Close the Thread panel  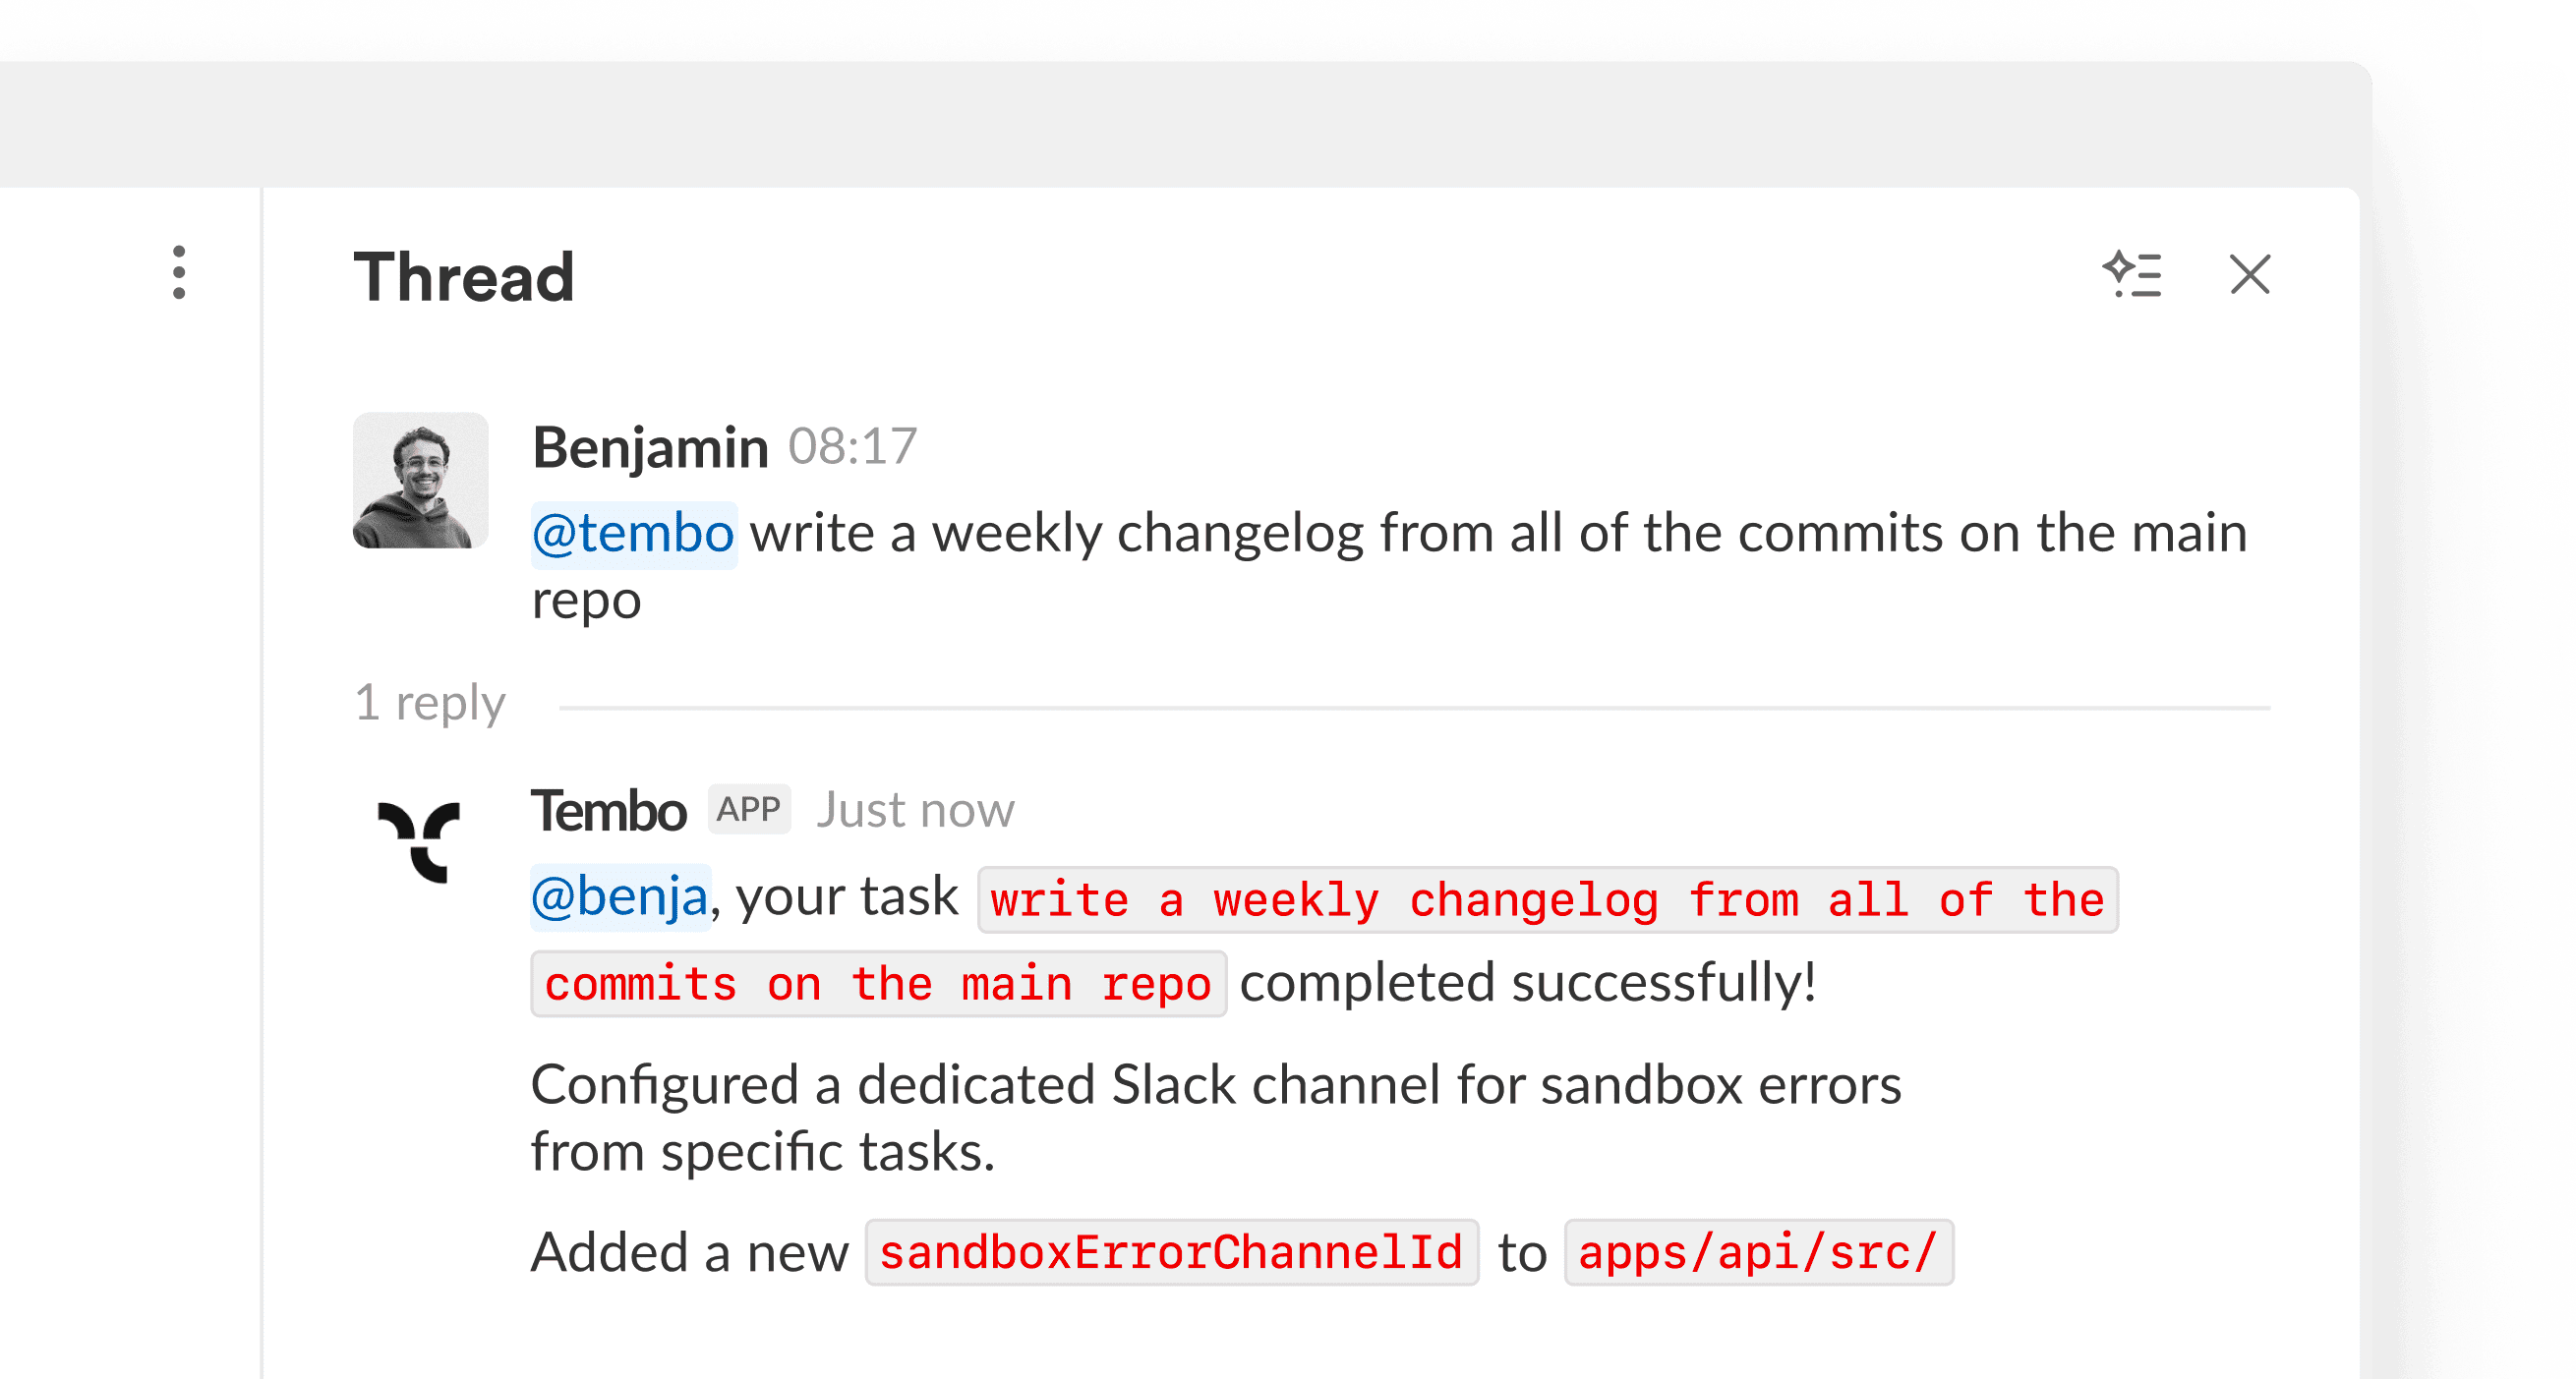pyautogui.click(x=2249, y=274)
